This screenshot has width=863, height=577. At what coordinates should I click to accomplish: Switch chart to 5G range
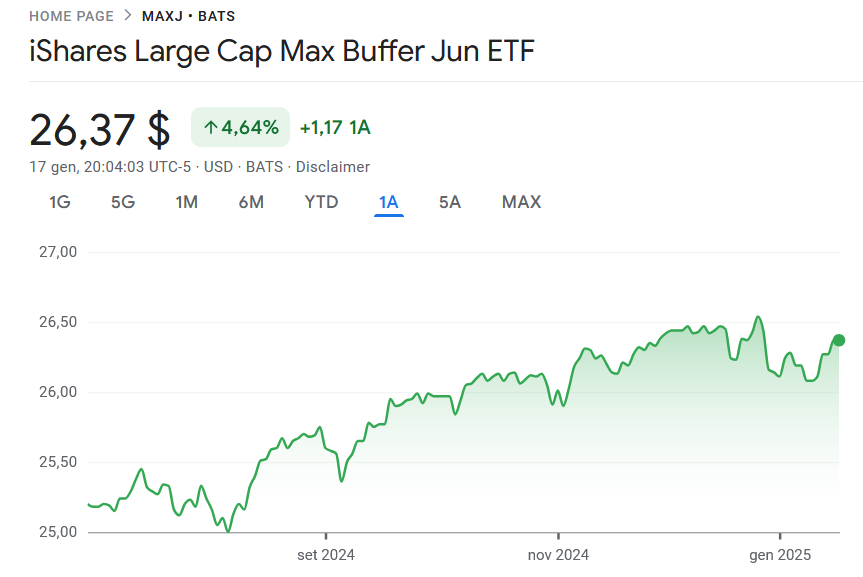[x=123, y=202]
